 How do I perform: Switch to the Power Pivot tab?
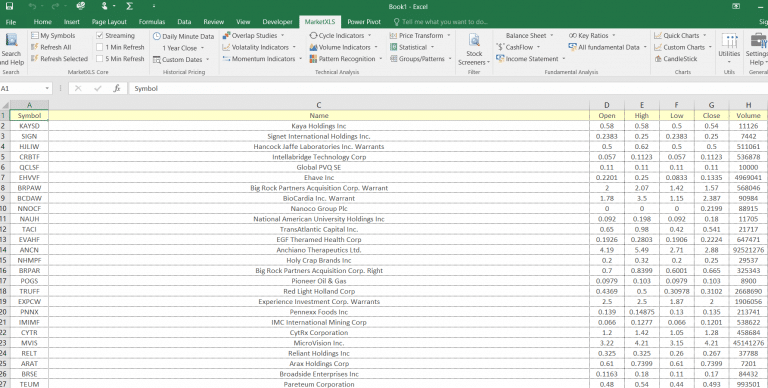click(364, 22)
